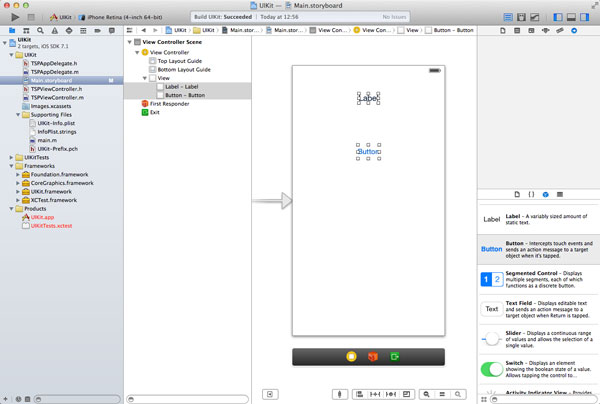Show the Breakpoint navigator

click(x=98, y=31)
